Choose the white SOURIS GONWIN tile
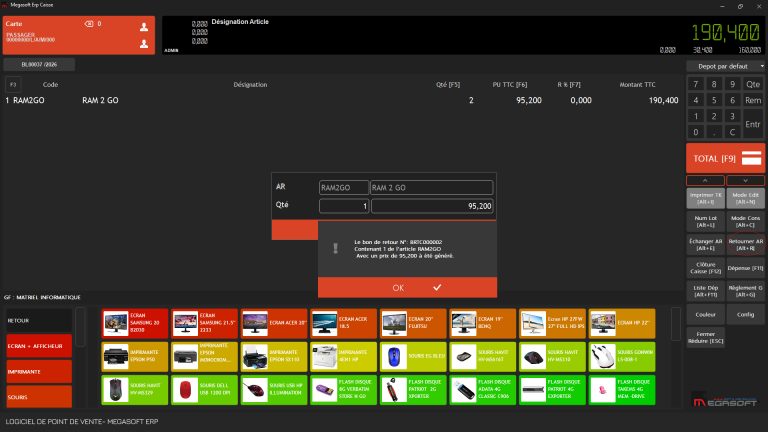Viewport: 768px width, 432px height. click(x=622, y=357)
